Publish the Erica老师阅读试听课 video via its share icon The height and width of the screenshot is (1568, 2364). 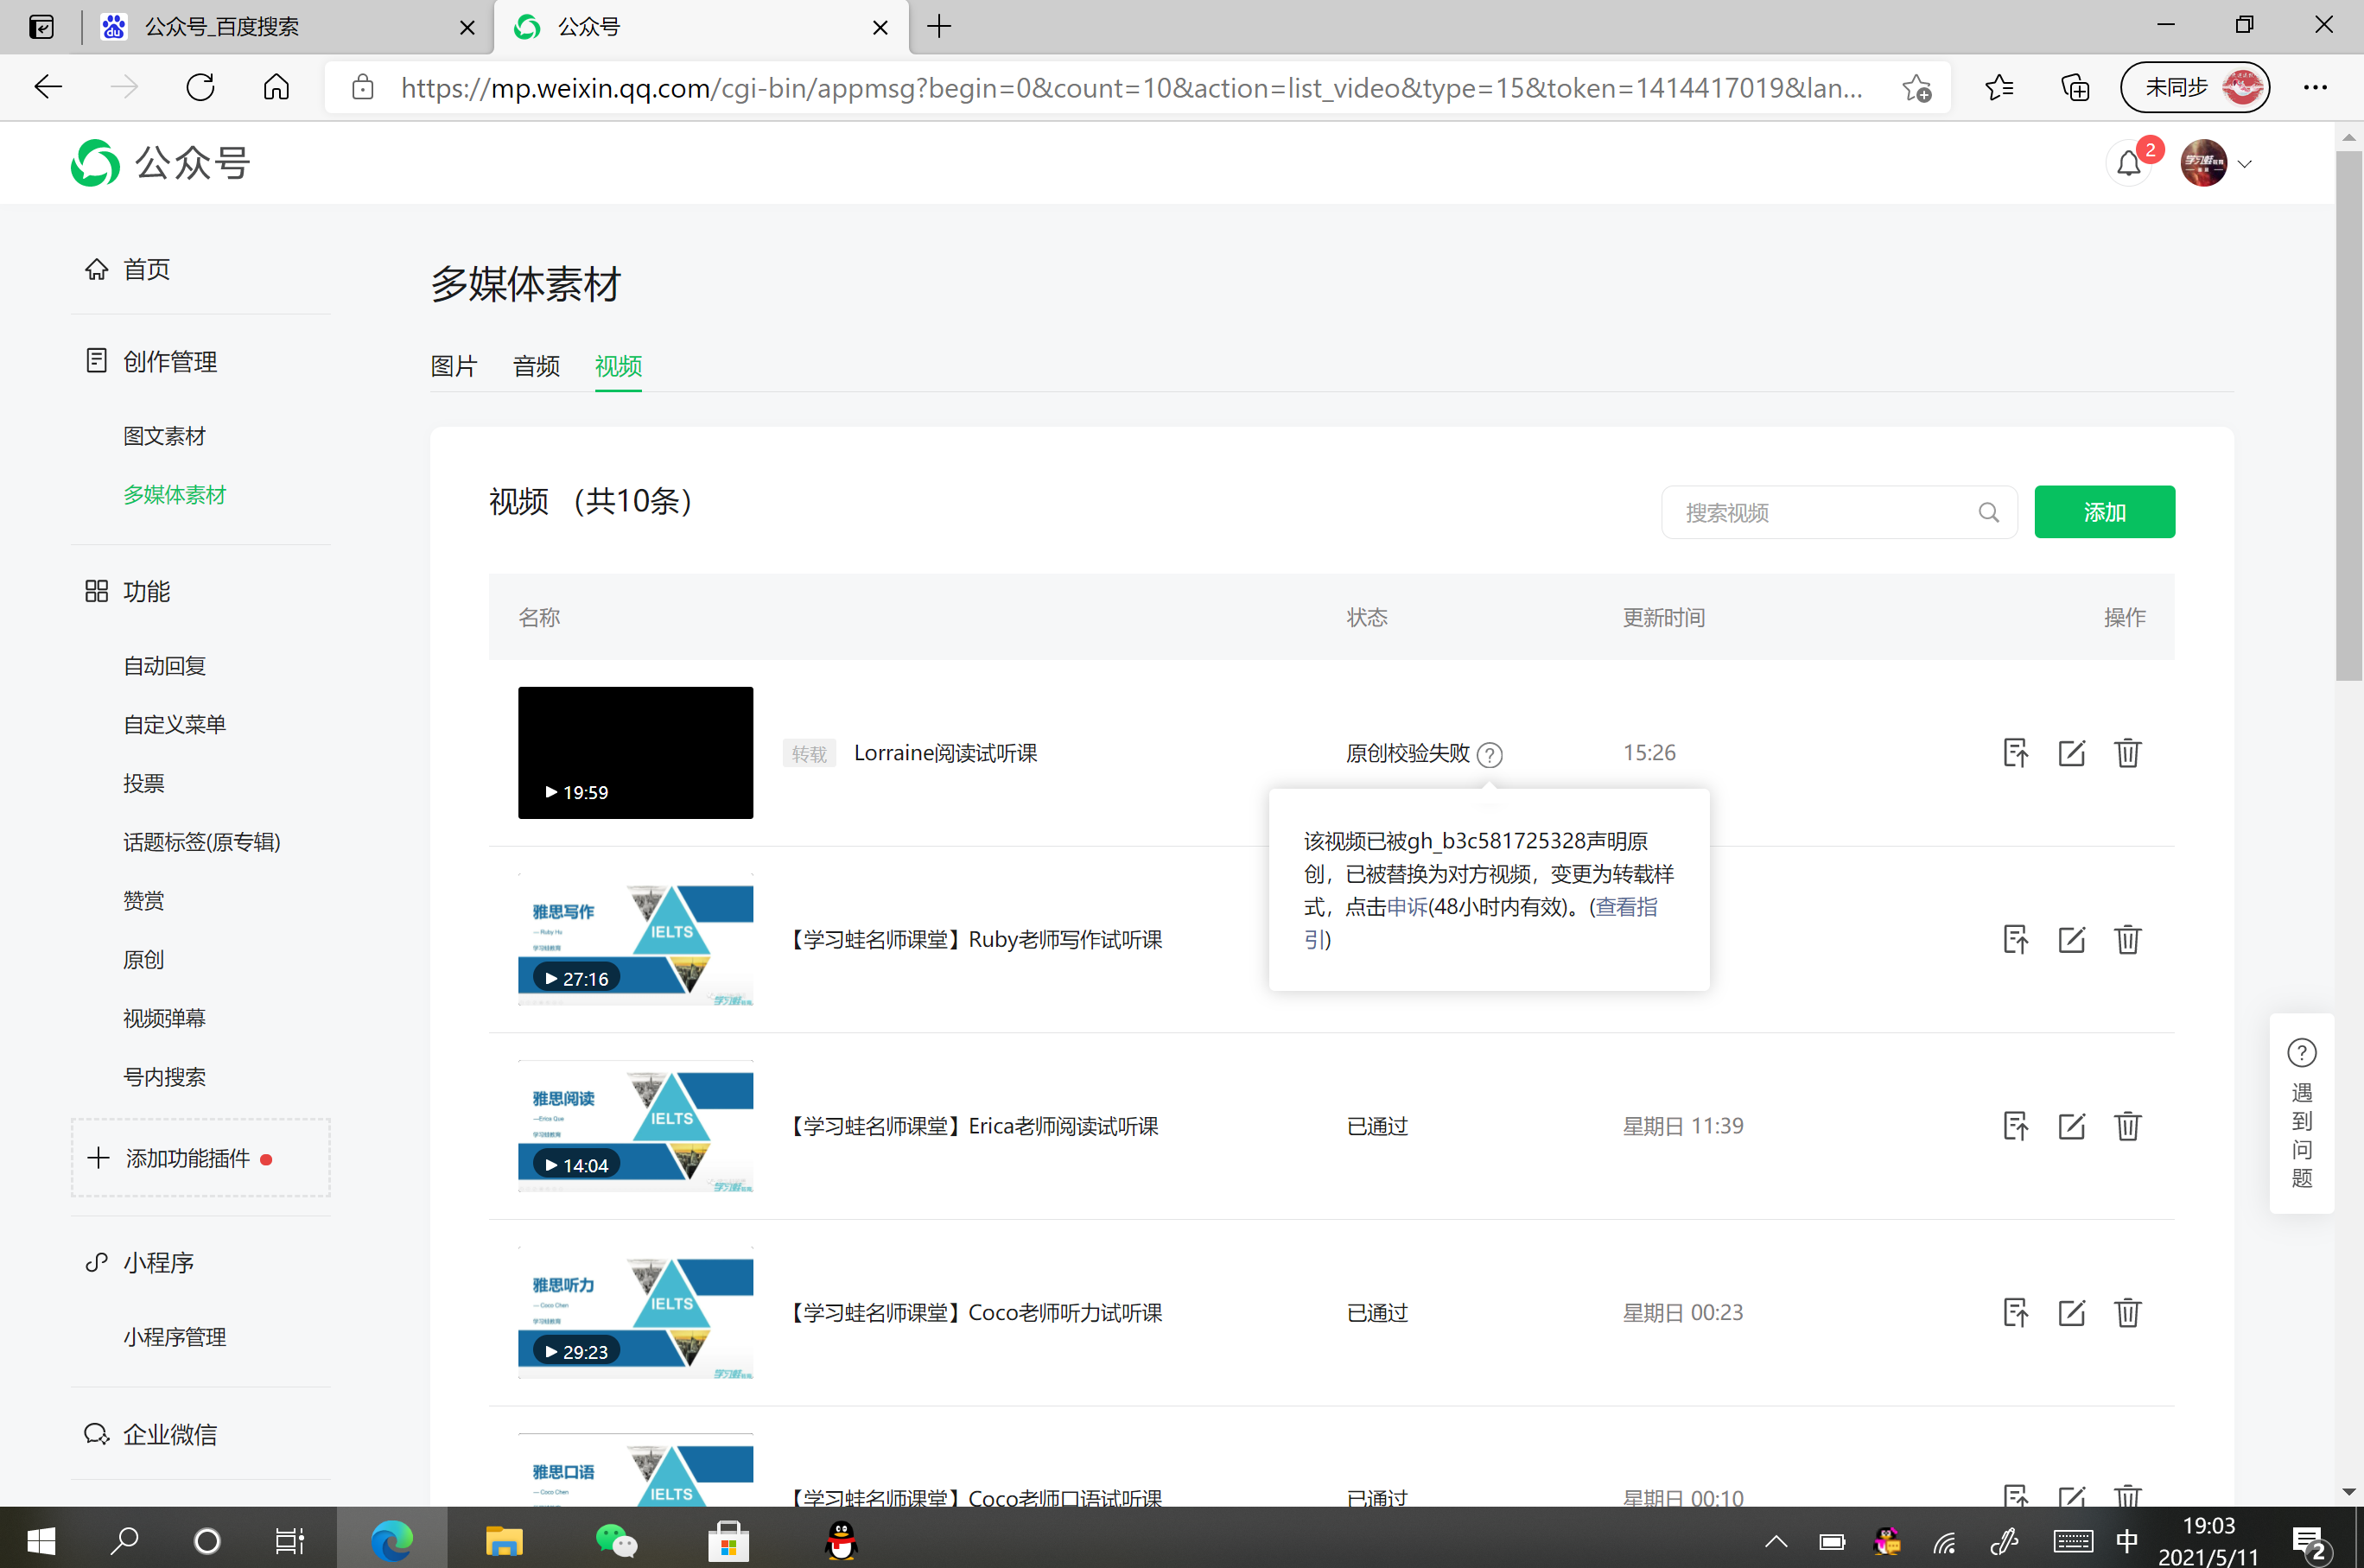pyautogui.click(x=2015, y=1127)
